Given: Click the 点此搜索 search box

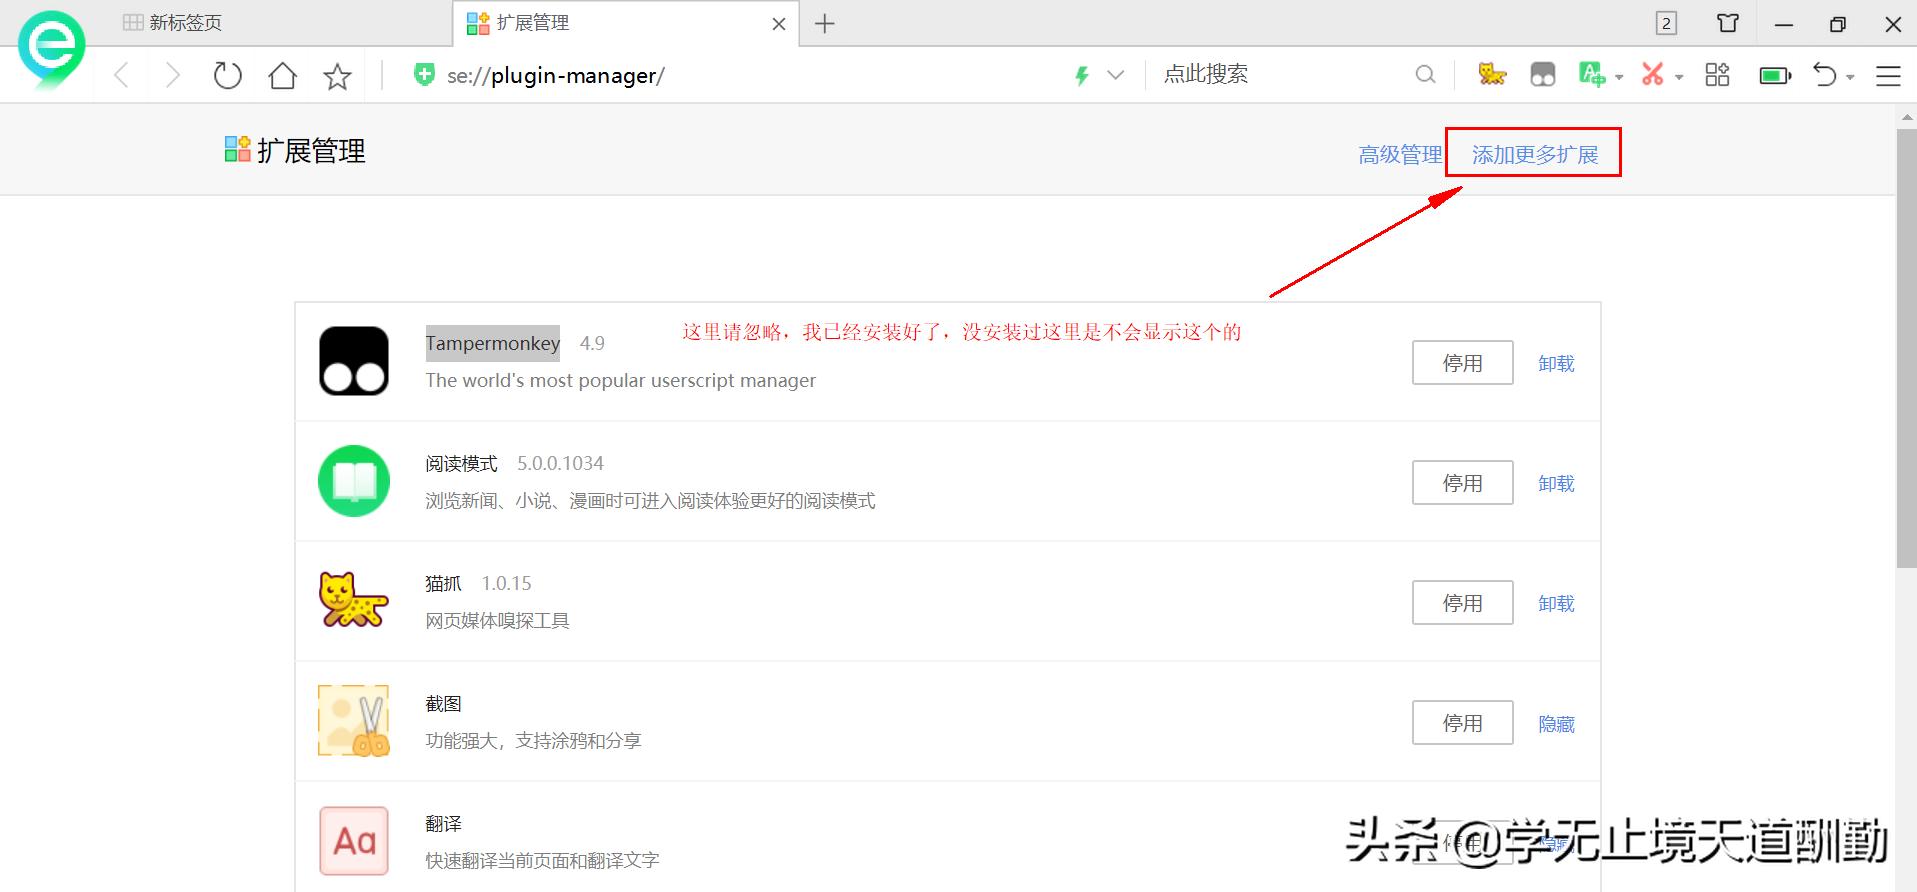Looking at the screenshot, I should 1280,75.
